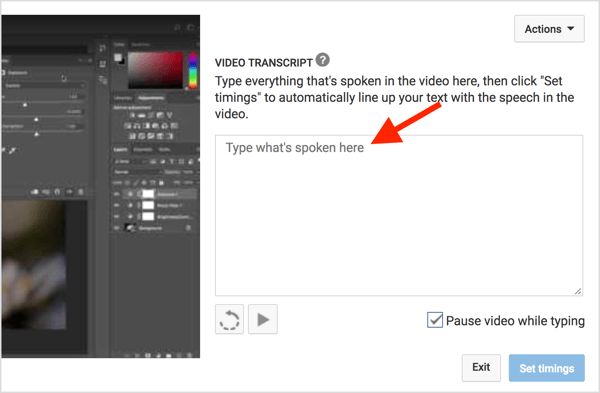Click the rainbow hue slider in video
600x393 pixels.
coord(193,70)
